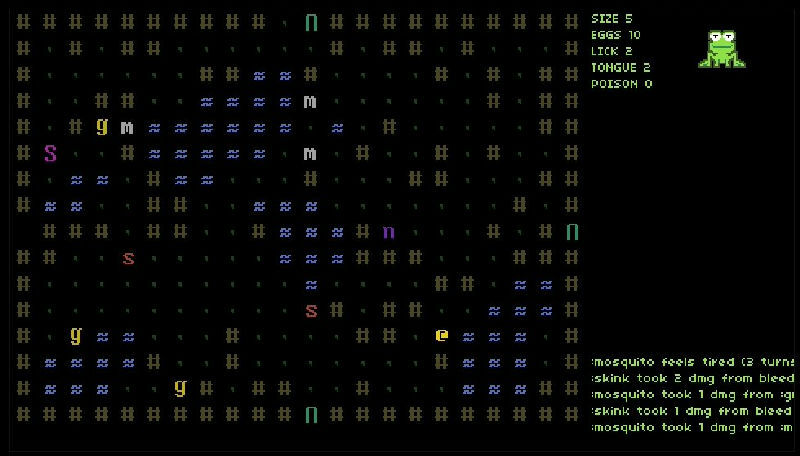Click log line 'mosquito feels tired'
This screenshot has height=456, width=800.
693,362
